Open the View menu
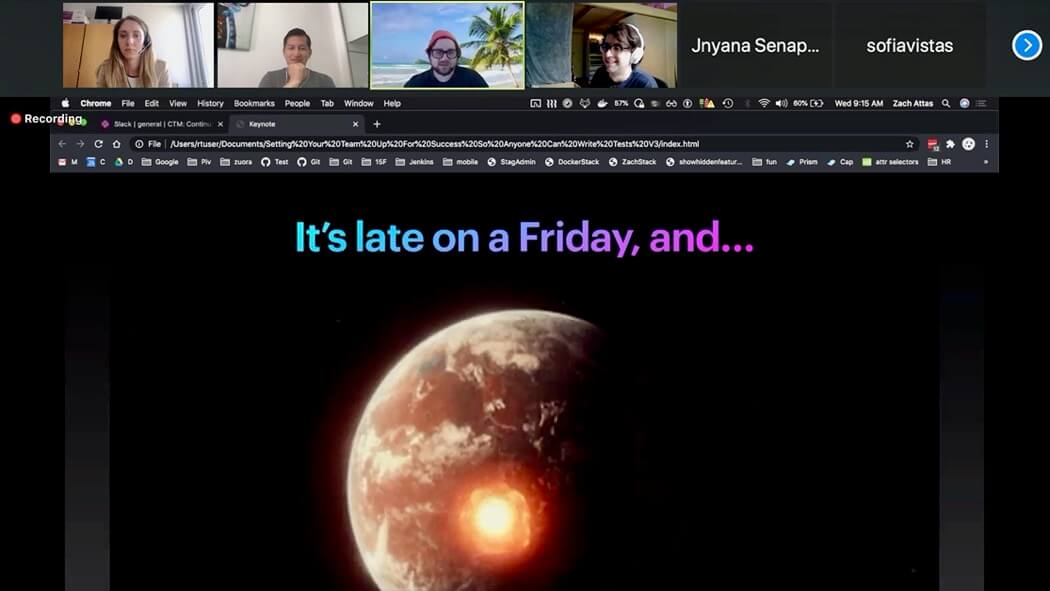The width and height of the screenshot is (1050, 591). point(178,104)
